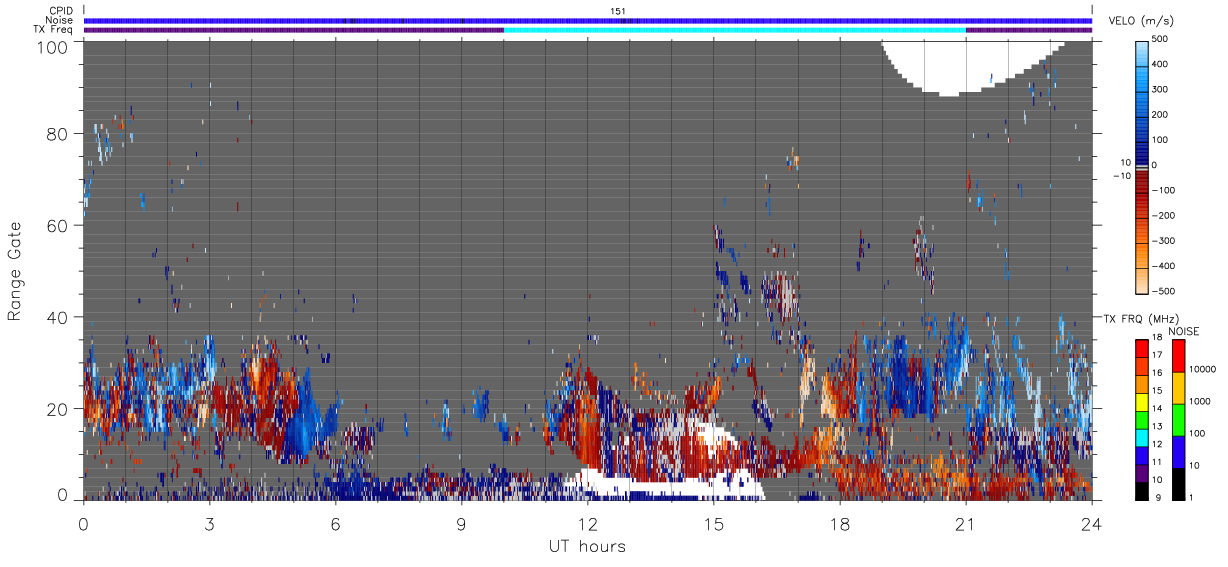Image resolution: width=1228 pixels, height=567 pixels.
Task: Click the pale orange bottom of velocity colorbar
Action: click(x=1141, y=280)
